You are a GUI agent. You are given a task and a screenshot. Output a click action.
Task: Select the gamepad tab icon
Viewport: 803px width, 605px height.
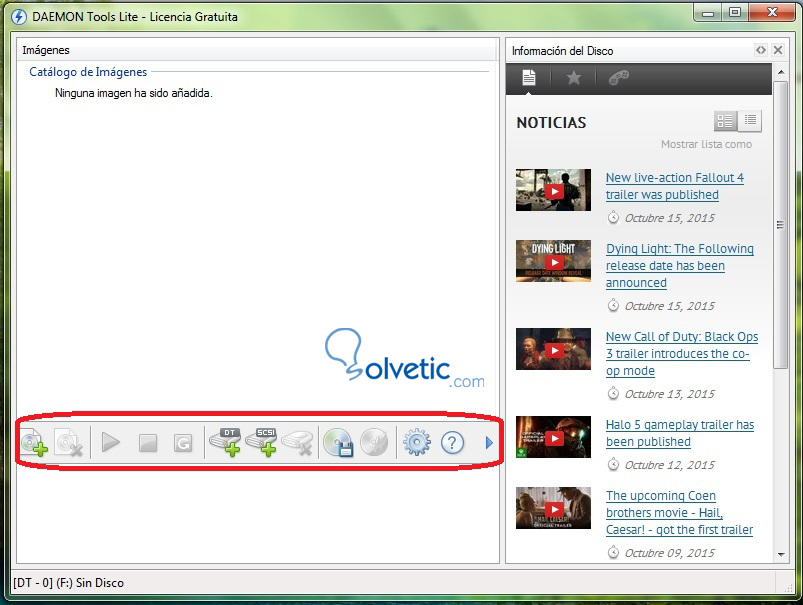619,78
